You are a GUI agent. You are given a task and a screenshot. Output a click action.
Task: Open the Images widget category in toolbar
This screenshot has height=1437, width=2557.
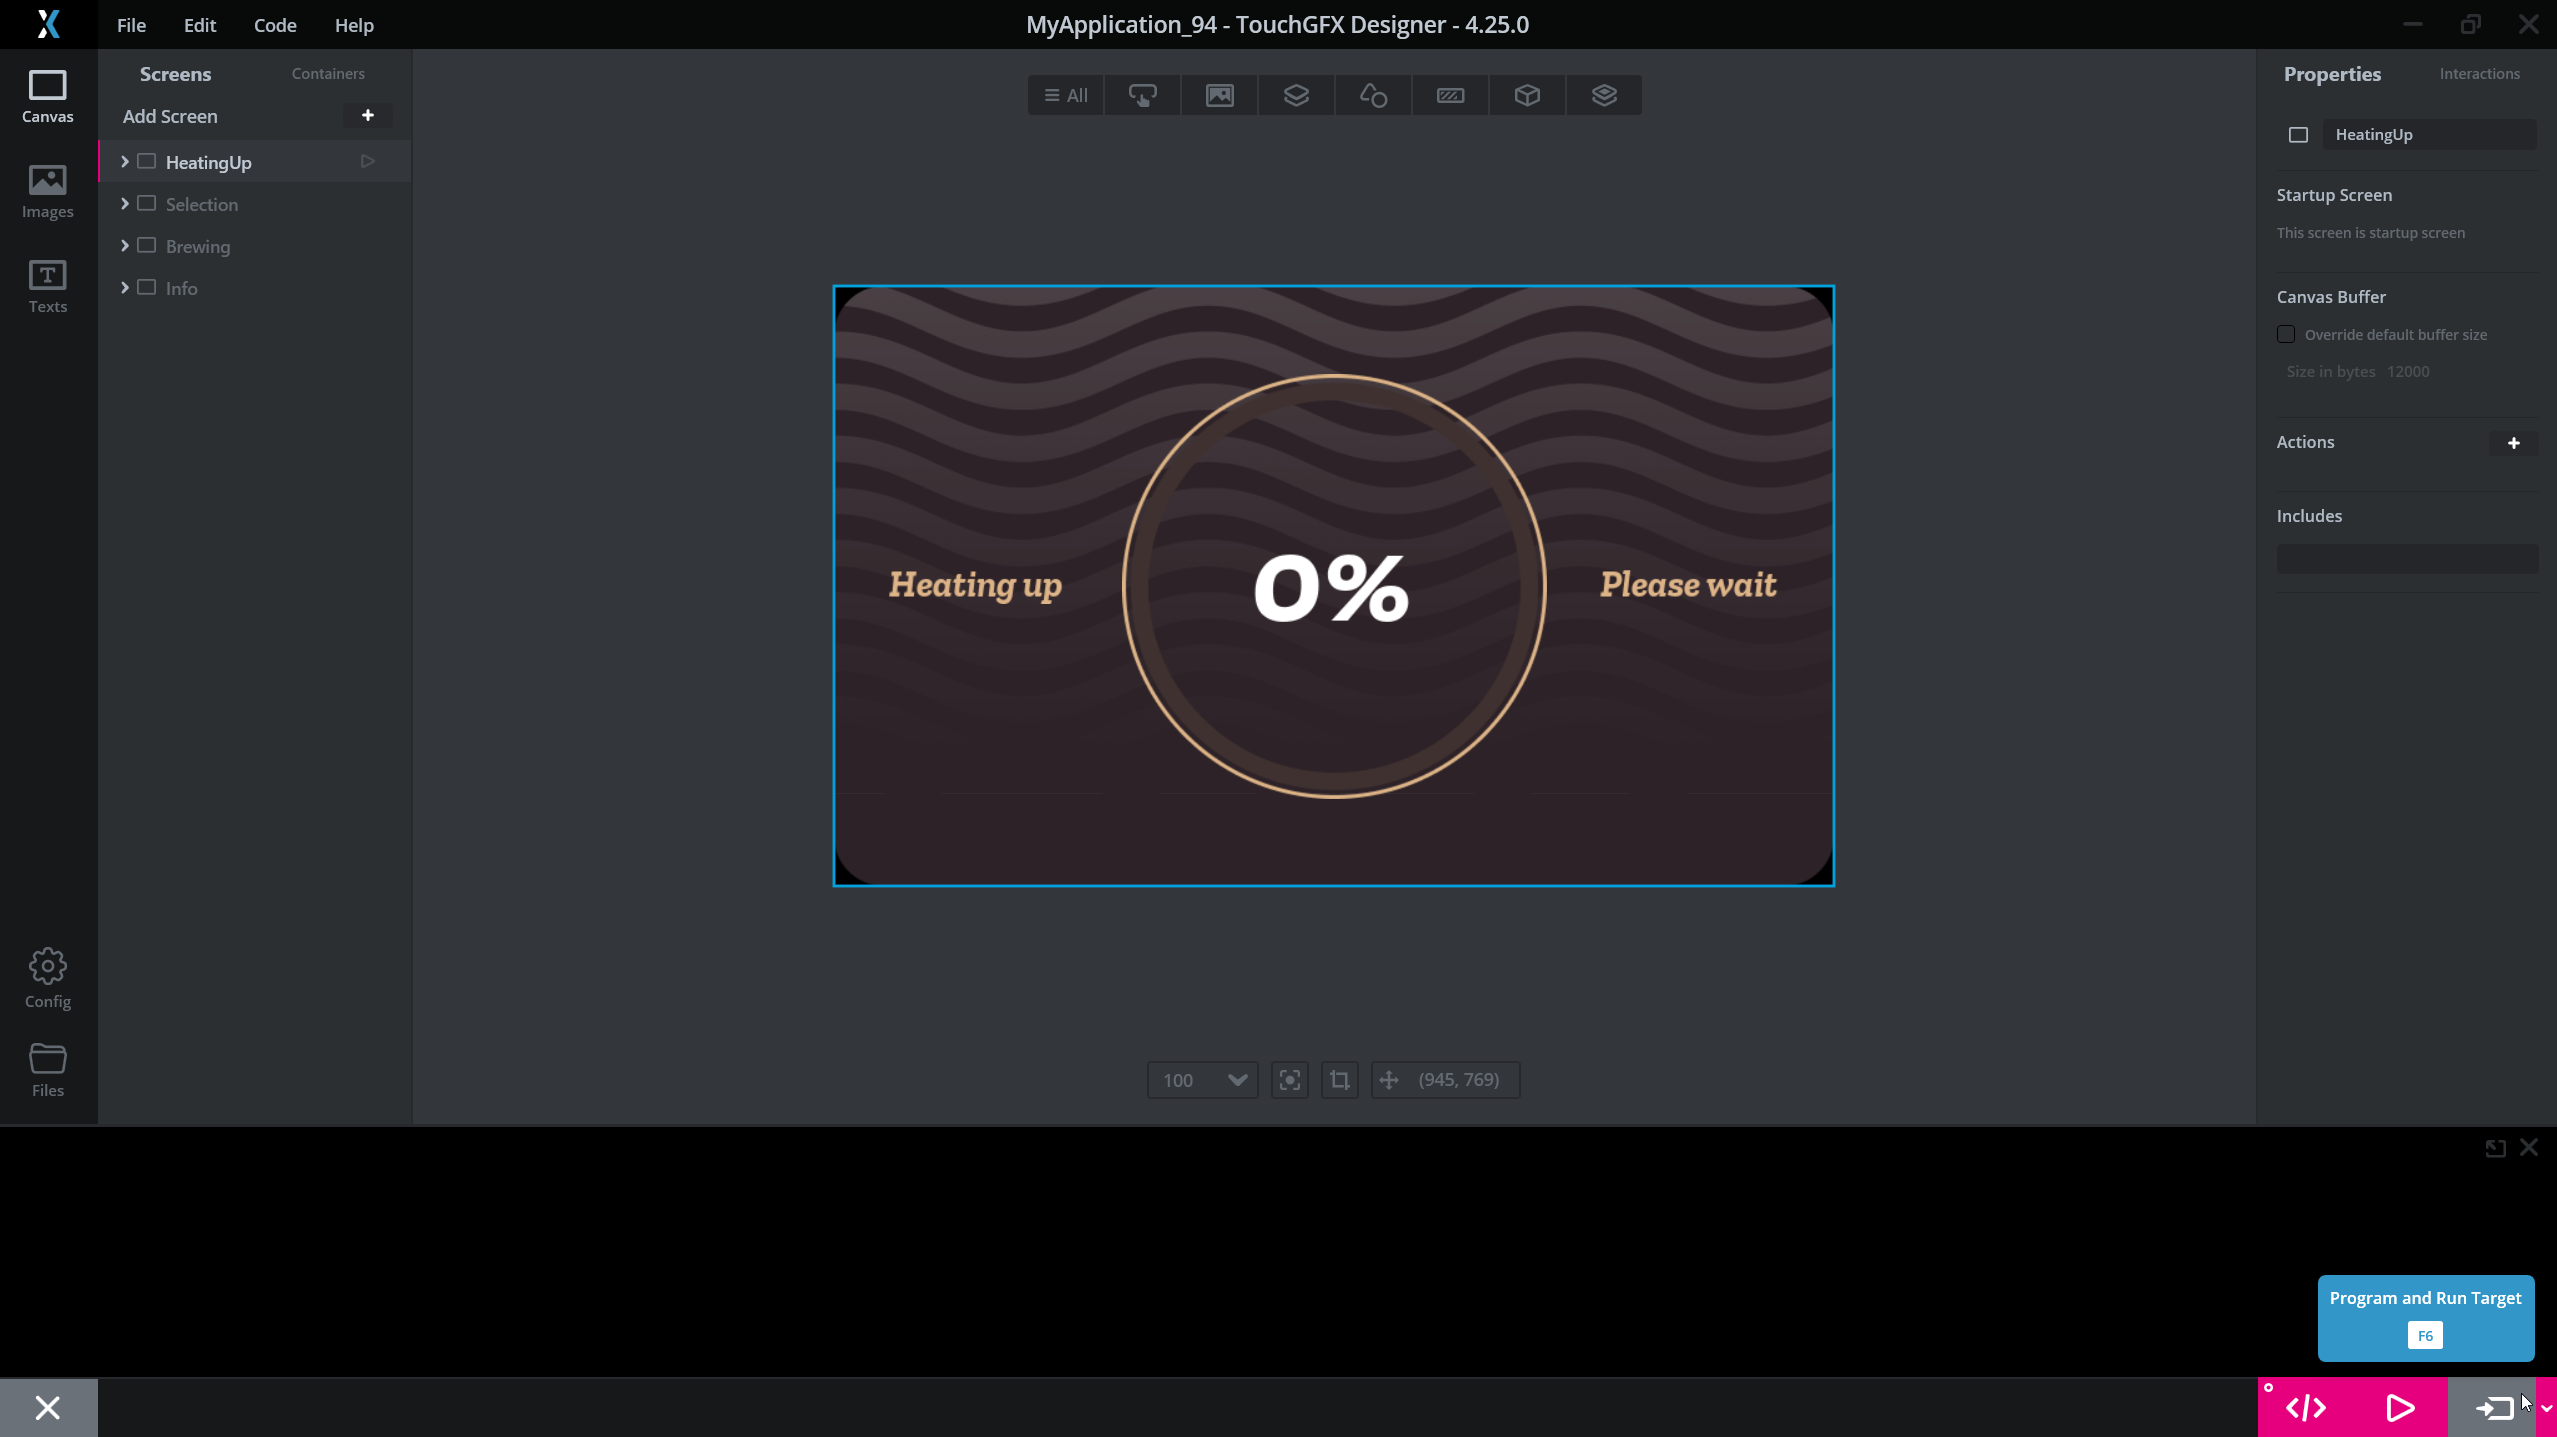[x=1219, y=95]
